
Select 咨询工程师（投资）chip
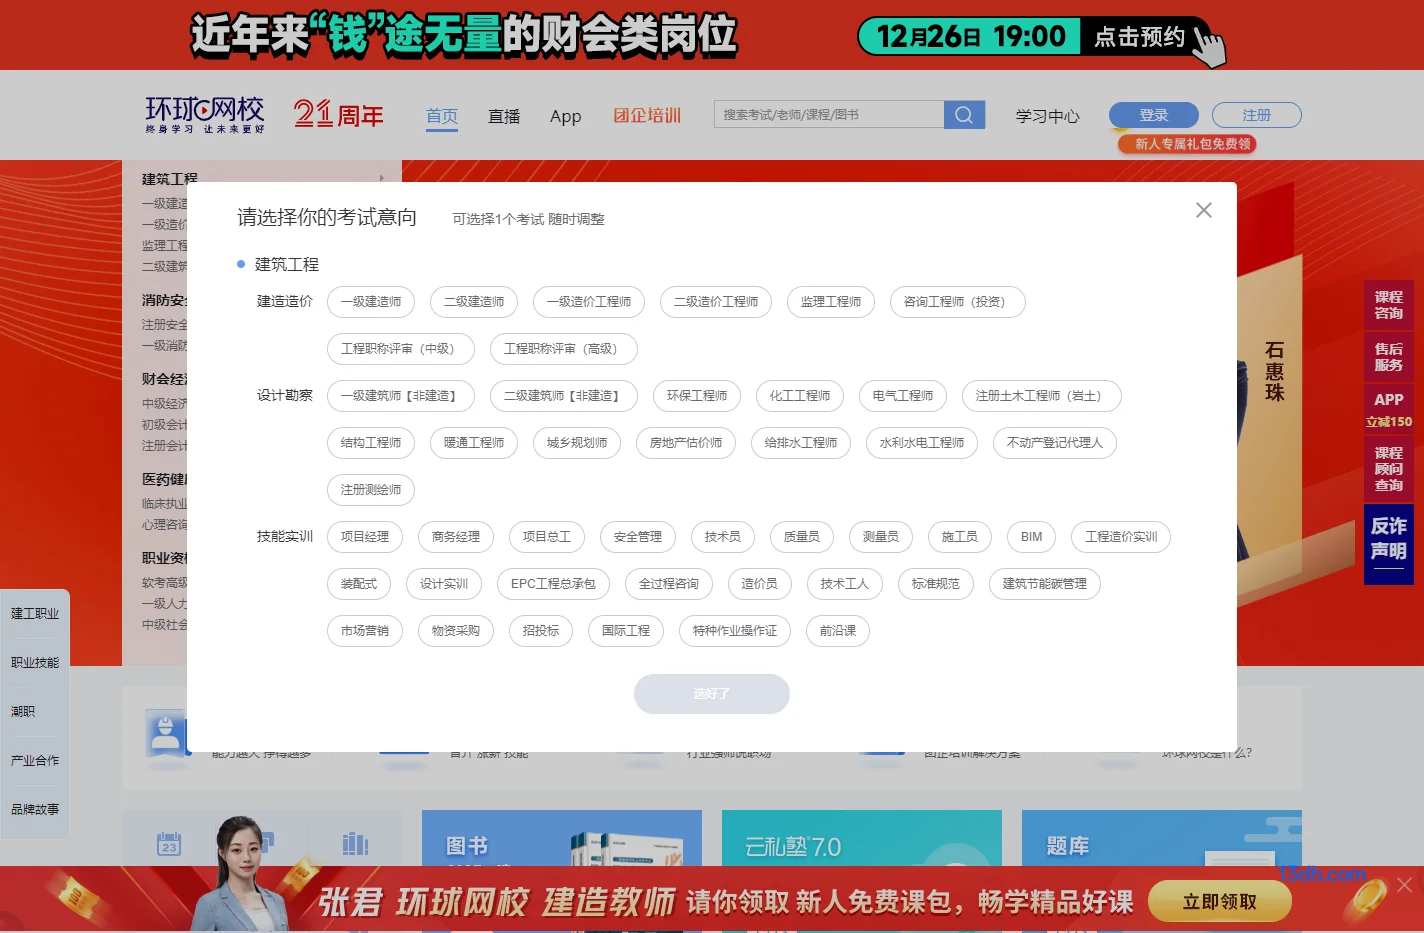point(958,302)
